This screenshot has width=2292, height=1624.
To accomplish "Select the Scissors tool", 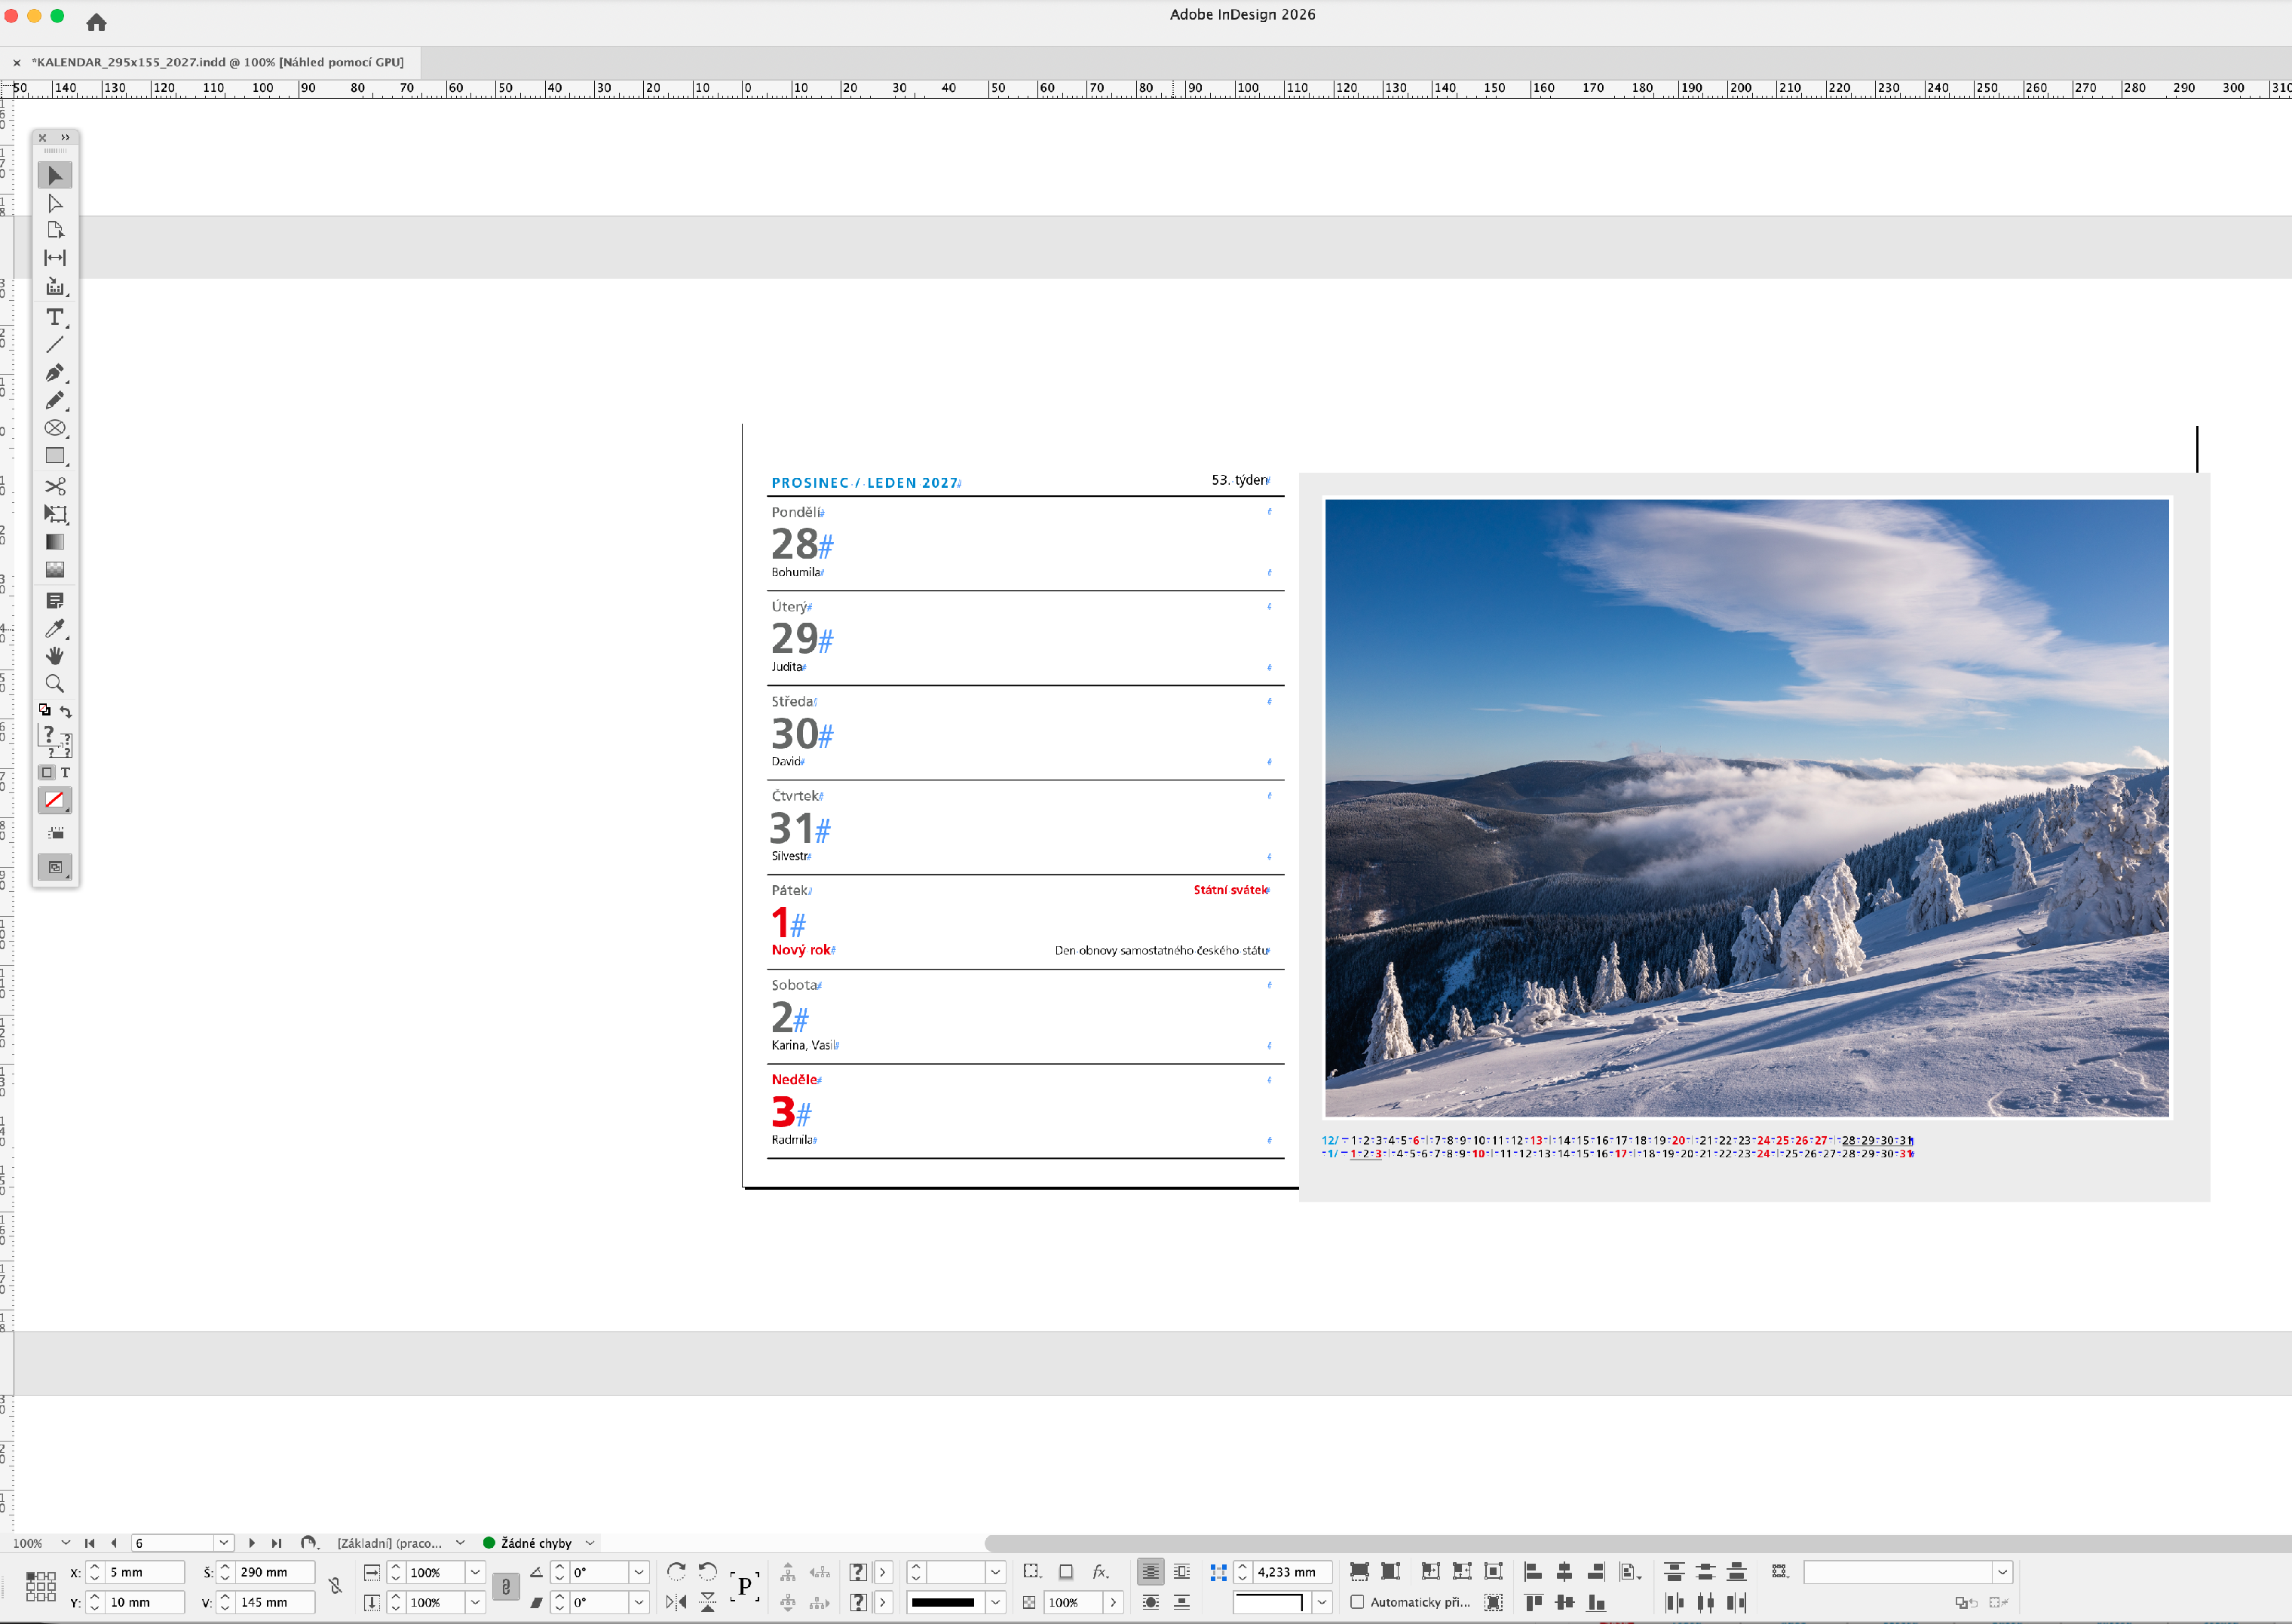I will [55, 487].
